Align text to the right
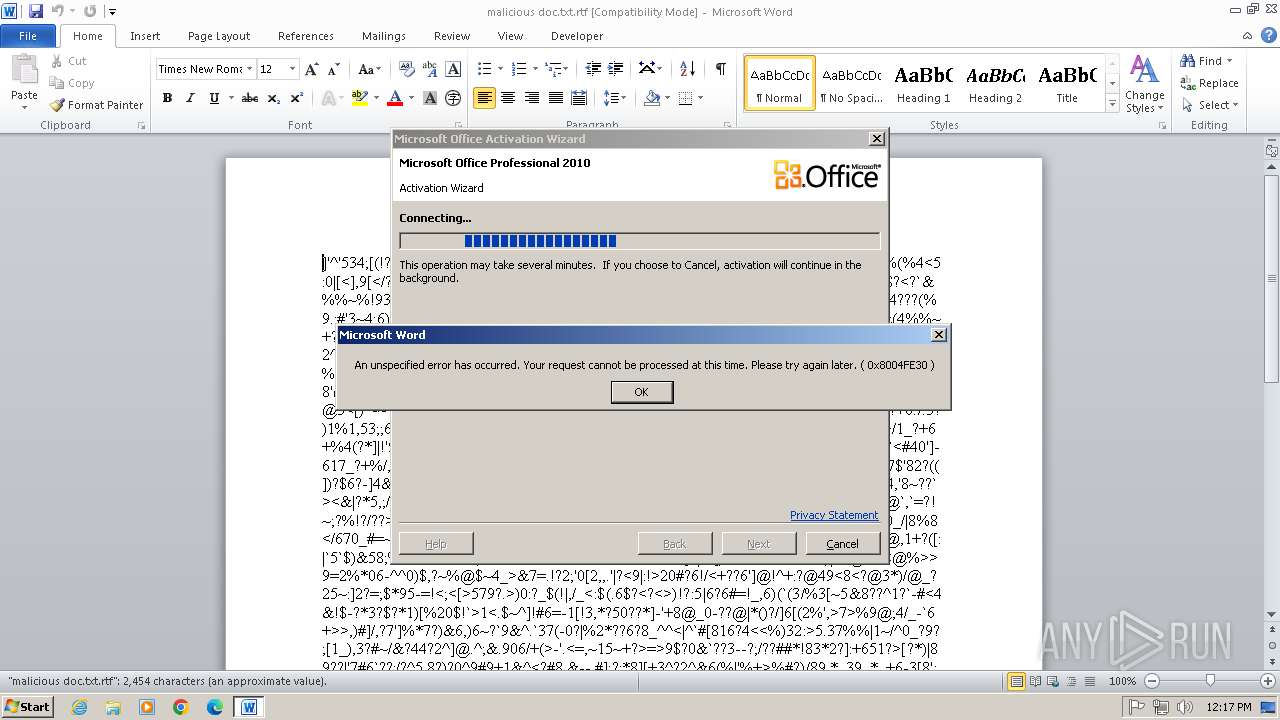 coord(532,98)
